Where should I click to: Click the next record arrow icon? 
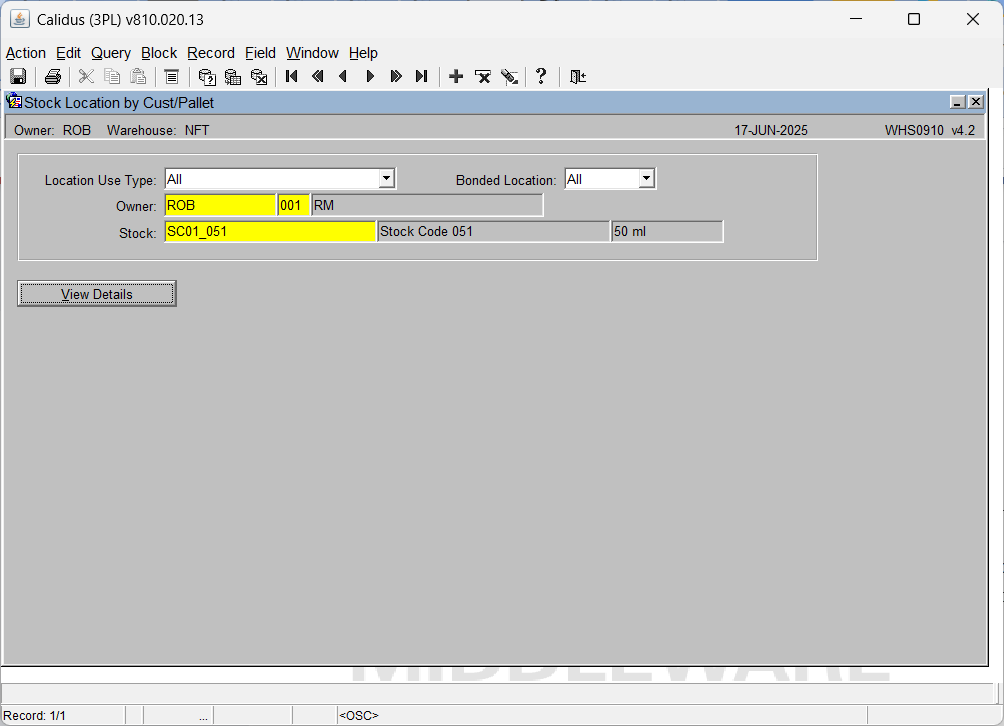click(x=369, y=77)
